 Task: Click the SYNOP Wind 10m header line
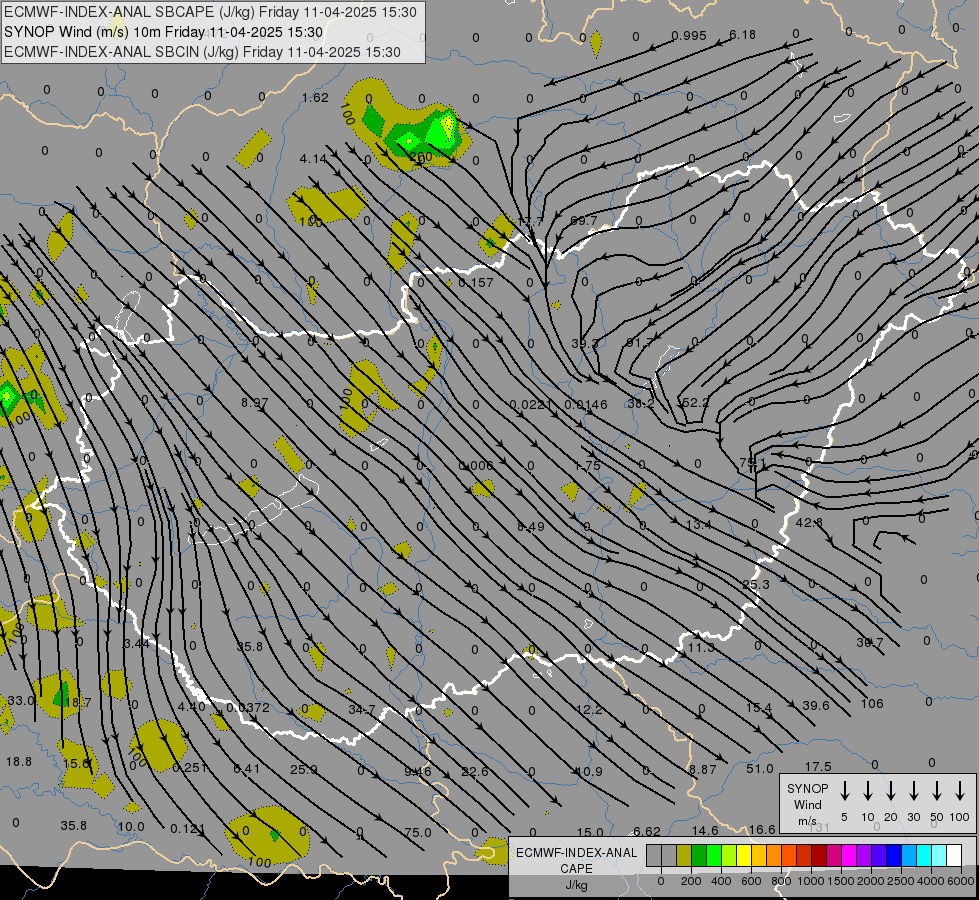(163, 32)
